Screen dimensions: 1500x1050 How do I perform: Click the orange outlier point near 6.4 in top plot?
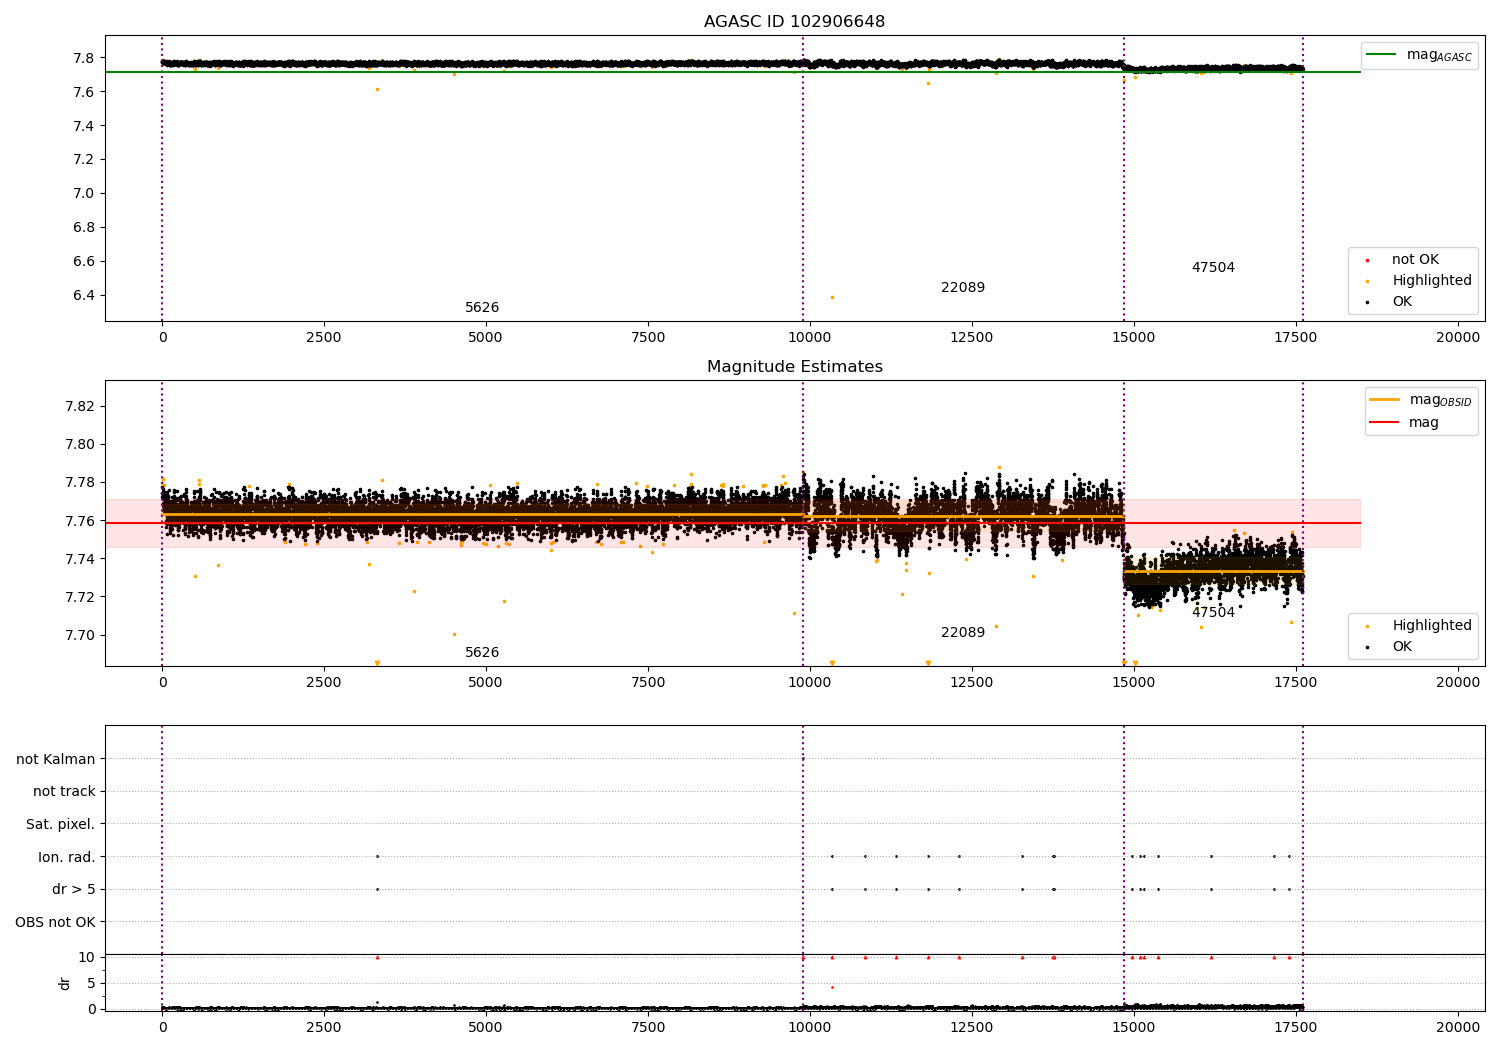point(832,297)
